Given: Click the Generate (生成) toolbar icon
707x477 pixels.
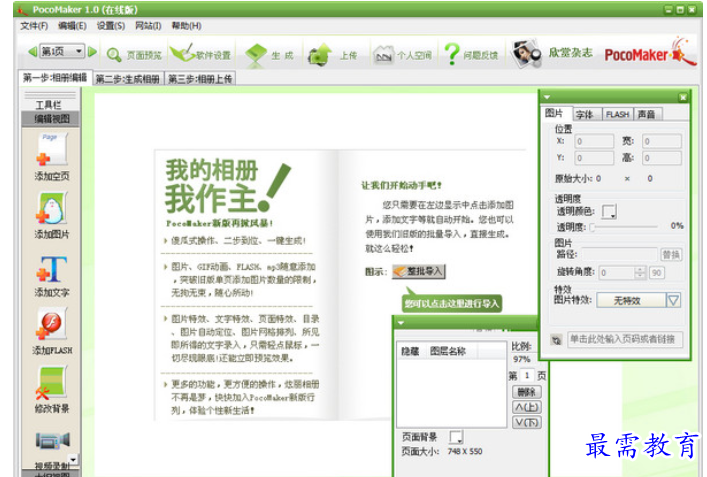Looking at the screenshot, I should (x=270, y=54).
